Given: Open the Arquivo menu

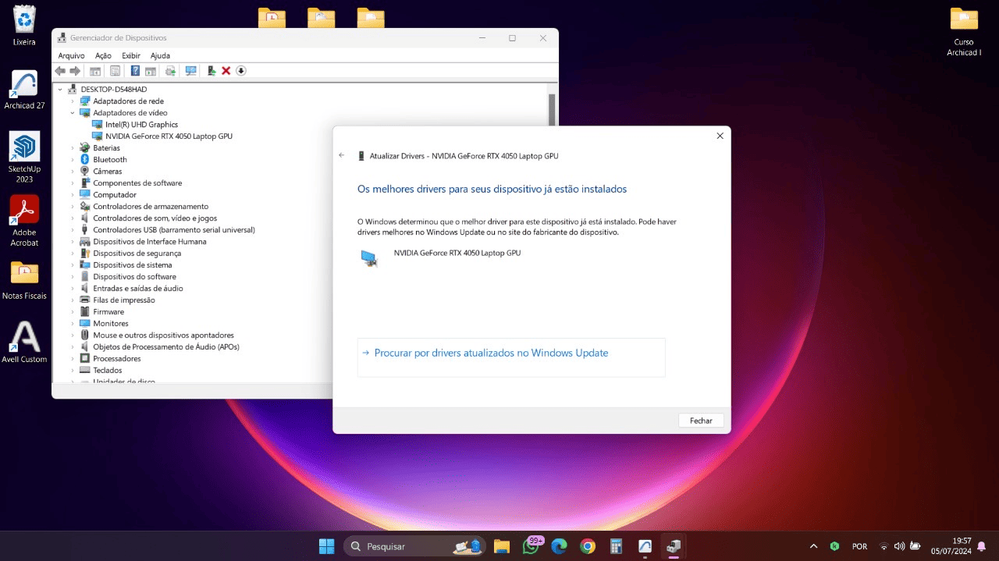Looking at the screenshot, I should (71, 55).
